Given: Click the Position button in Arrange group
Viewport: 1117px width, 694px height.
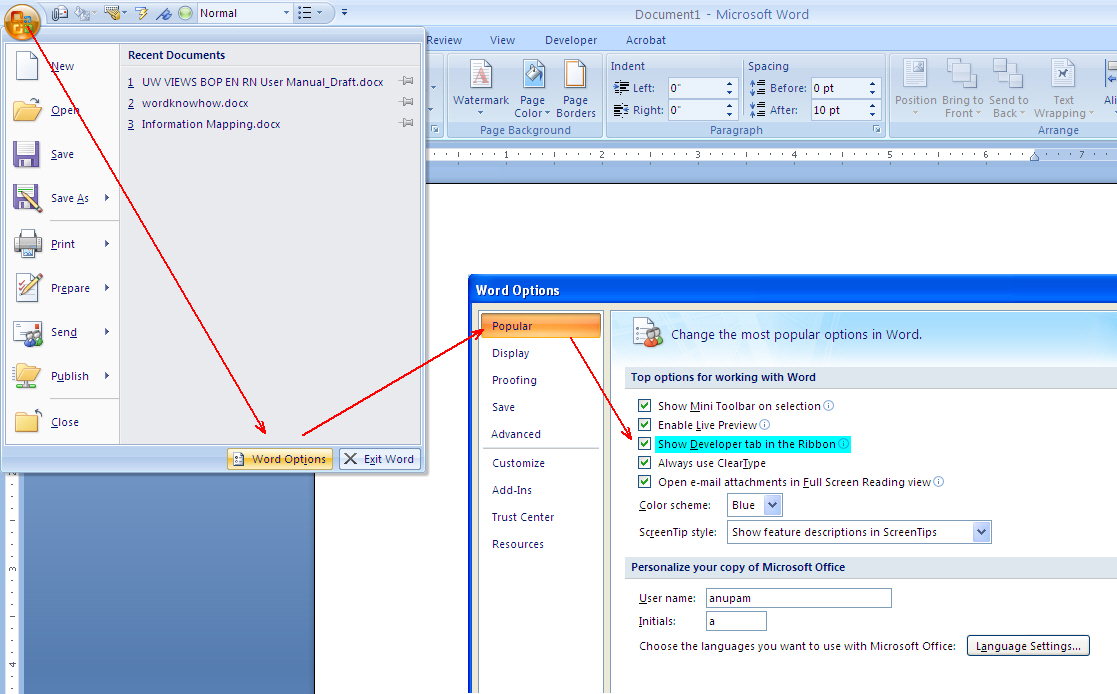Looking at the screenshot, I should (915, 88).
